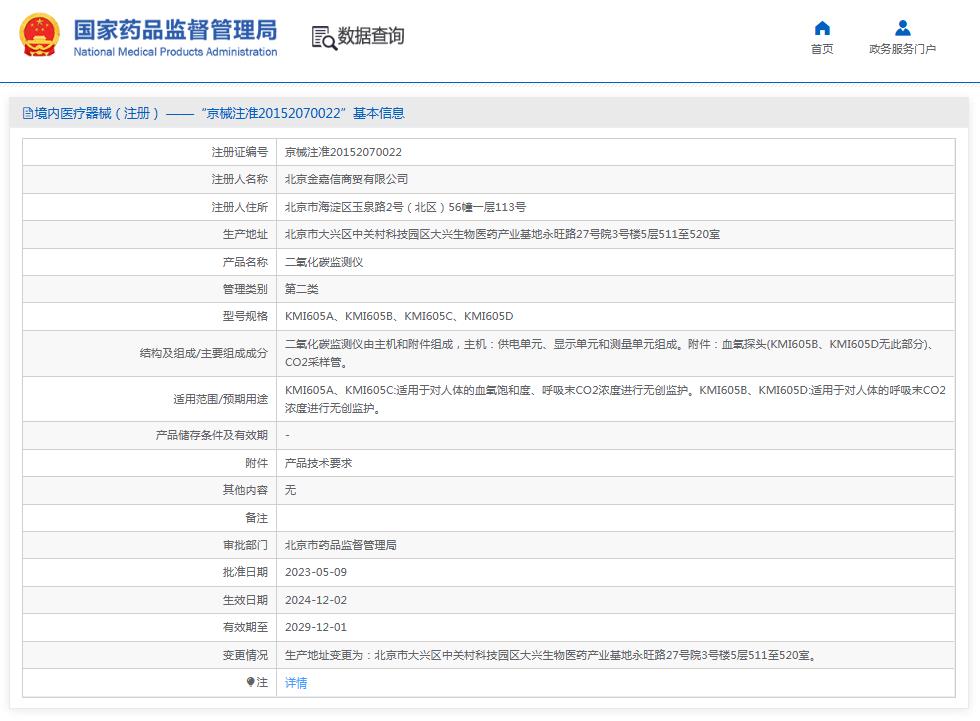
Task: Click the document icon before 境内医疗器械（注册）
Action: coord(27,113)
